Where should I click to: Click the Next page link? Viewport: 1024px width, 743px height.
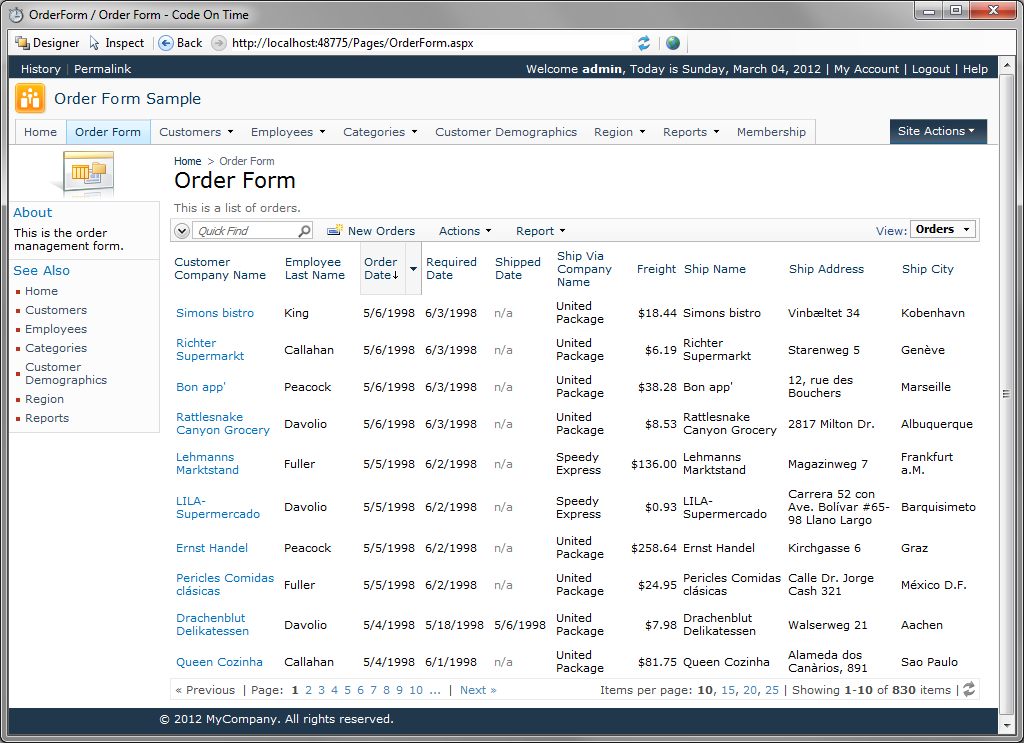[478, 690]
